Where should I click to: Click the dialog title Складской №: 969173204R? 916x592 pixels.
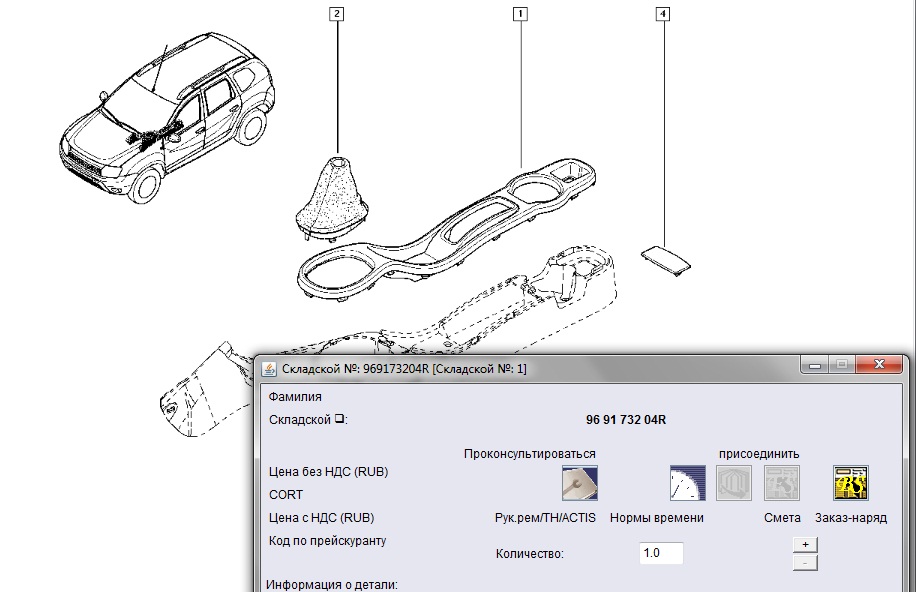tap(404, 369)
